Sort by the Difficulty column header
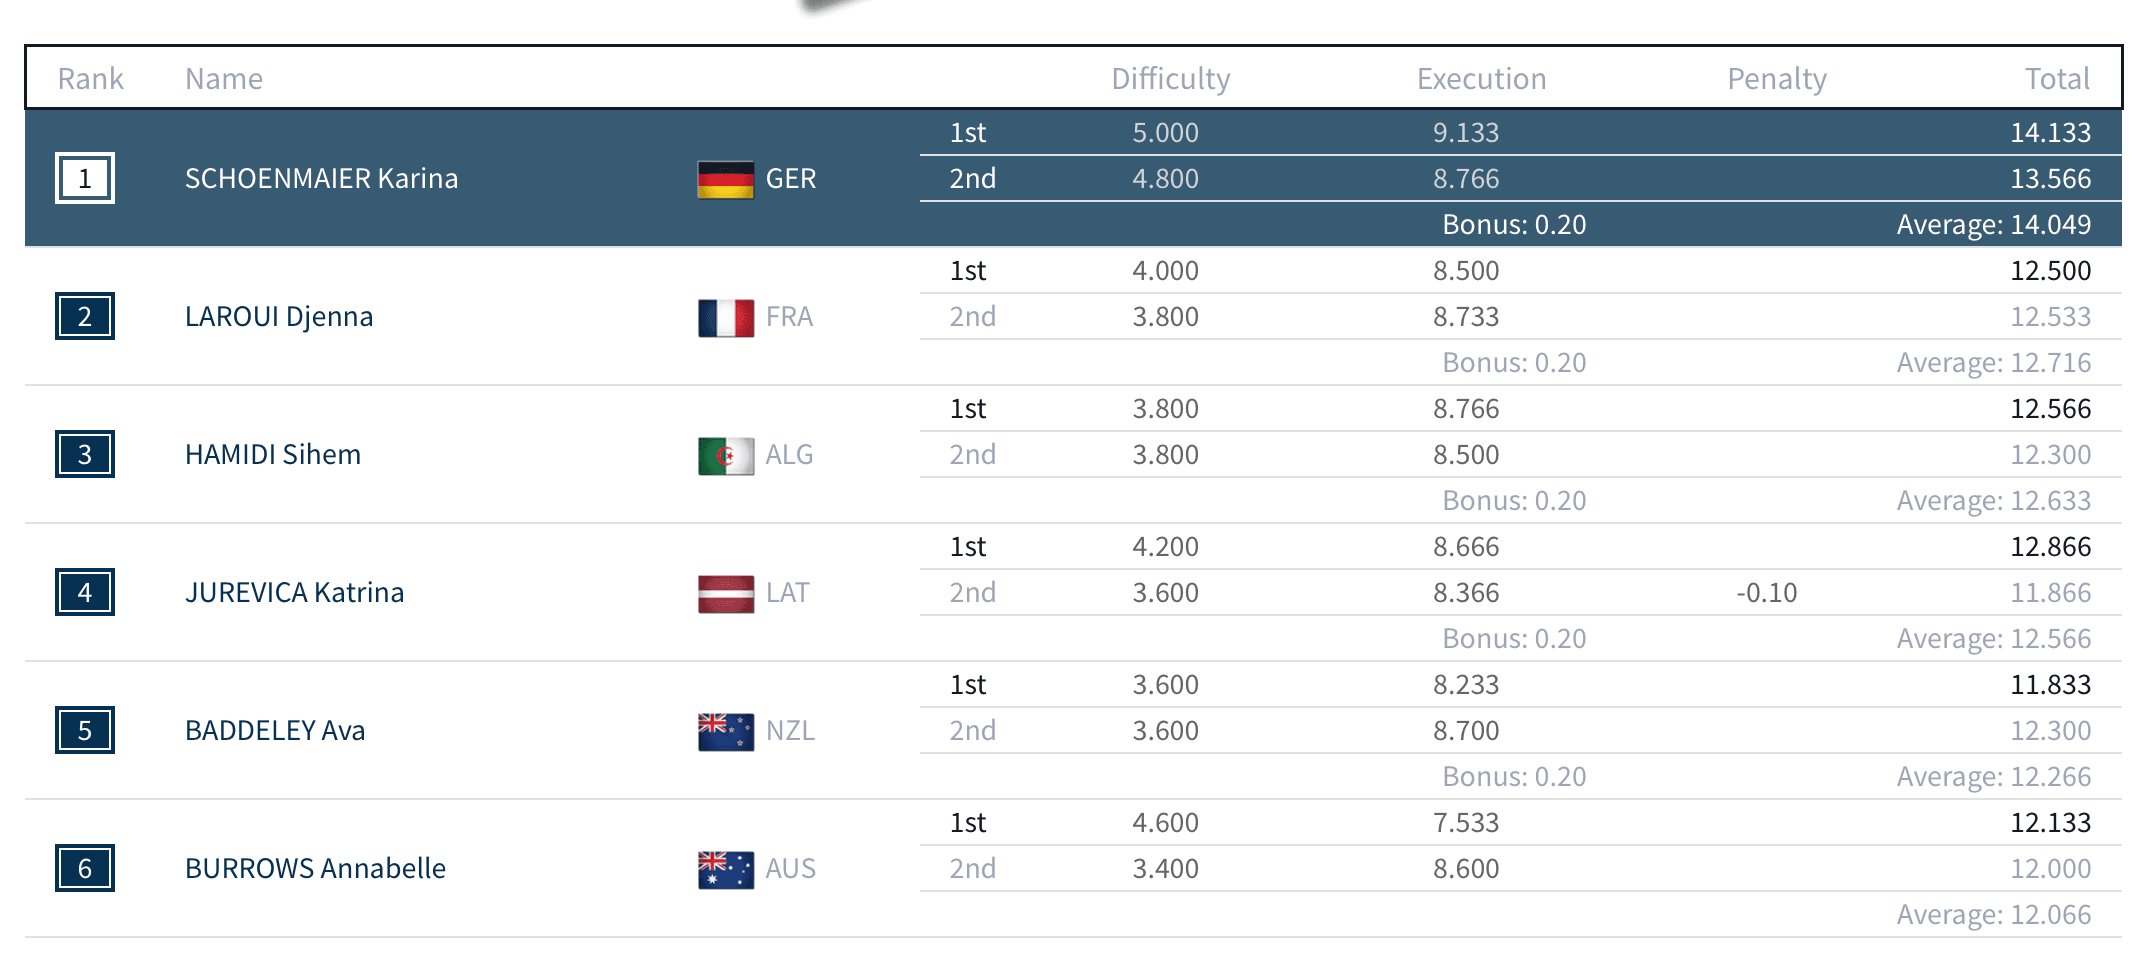Viewport: 2156px width, 980px height. click(x=1171, y=79)
